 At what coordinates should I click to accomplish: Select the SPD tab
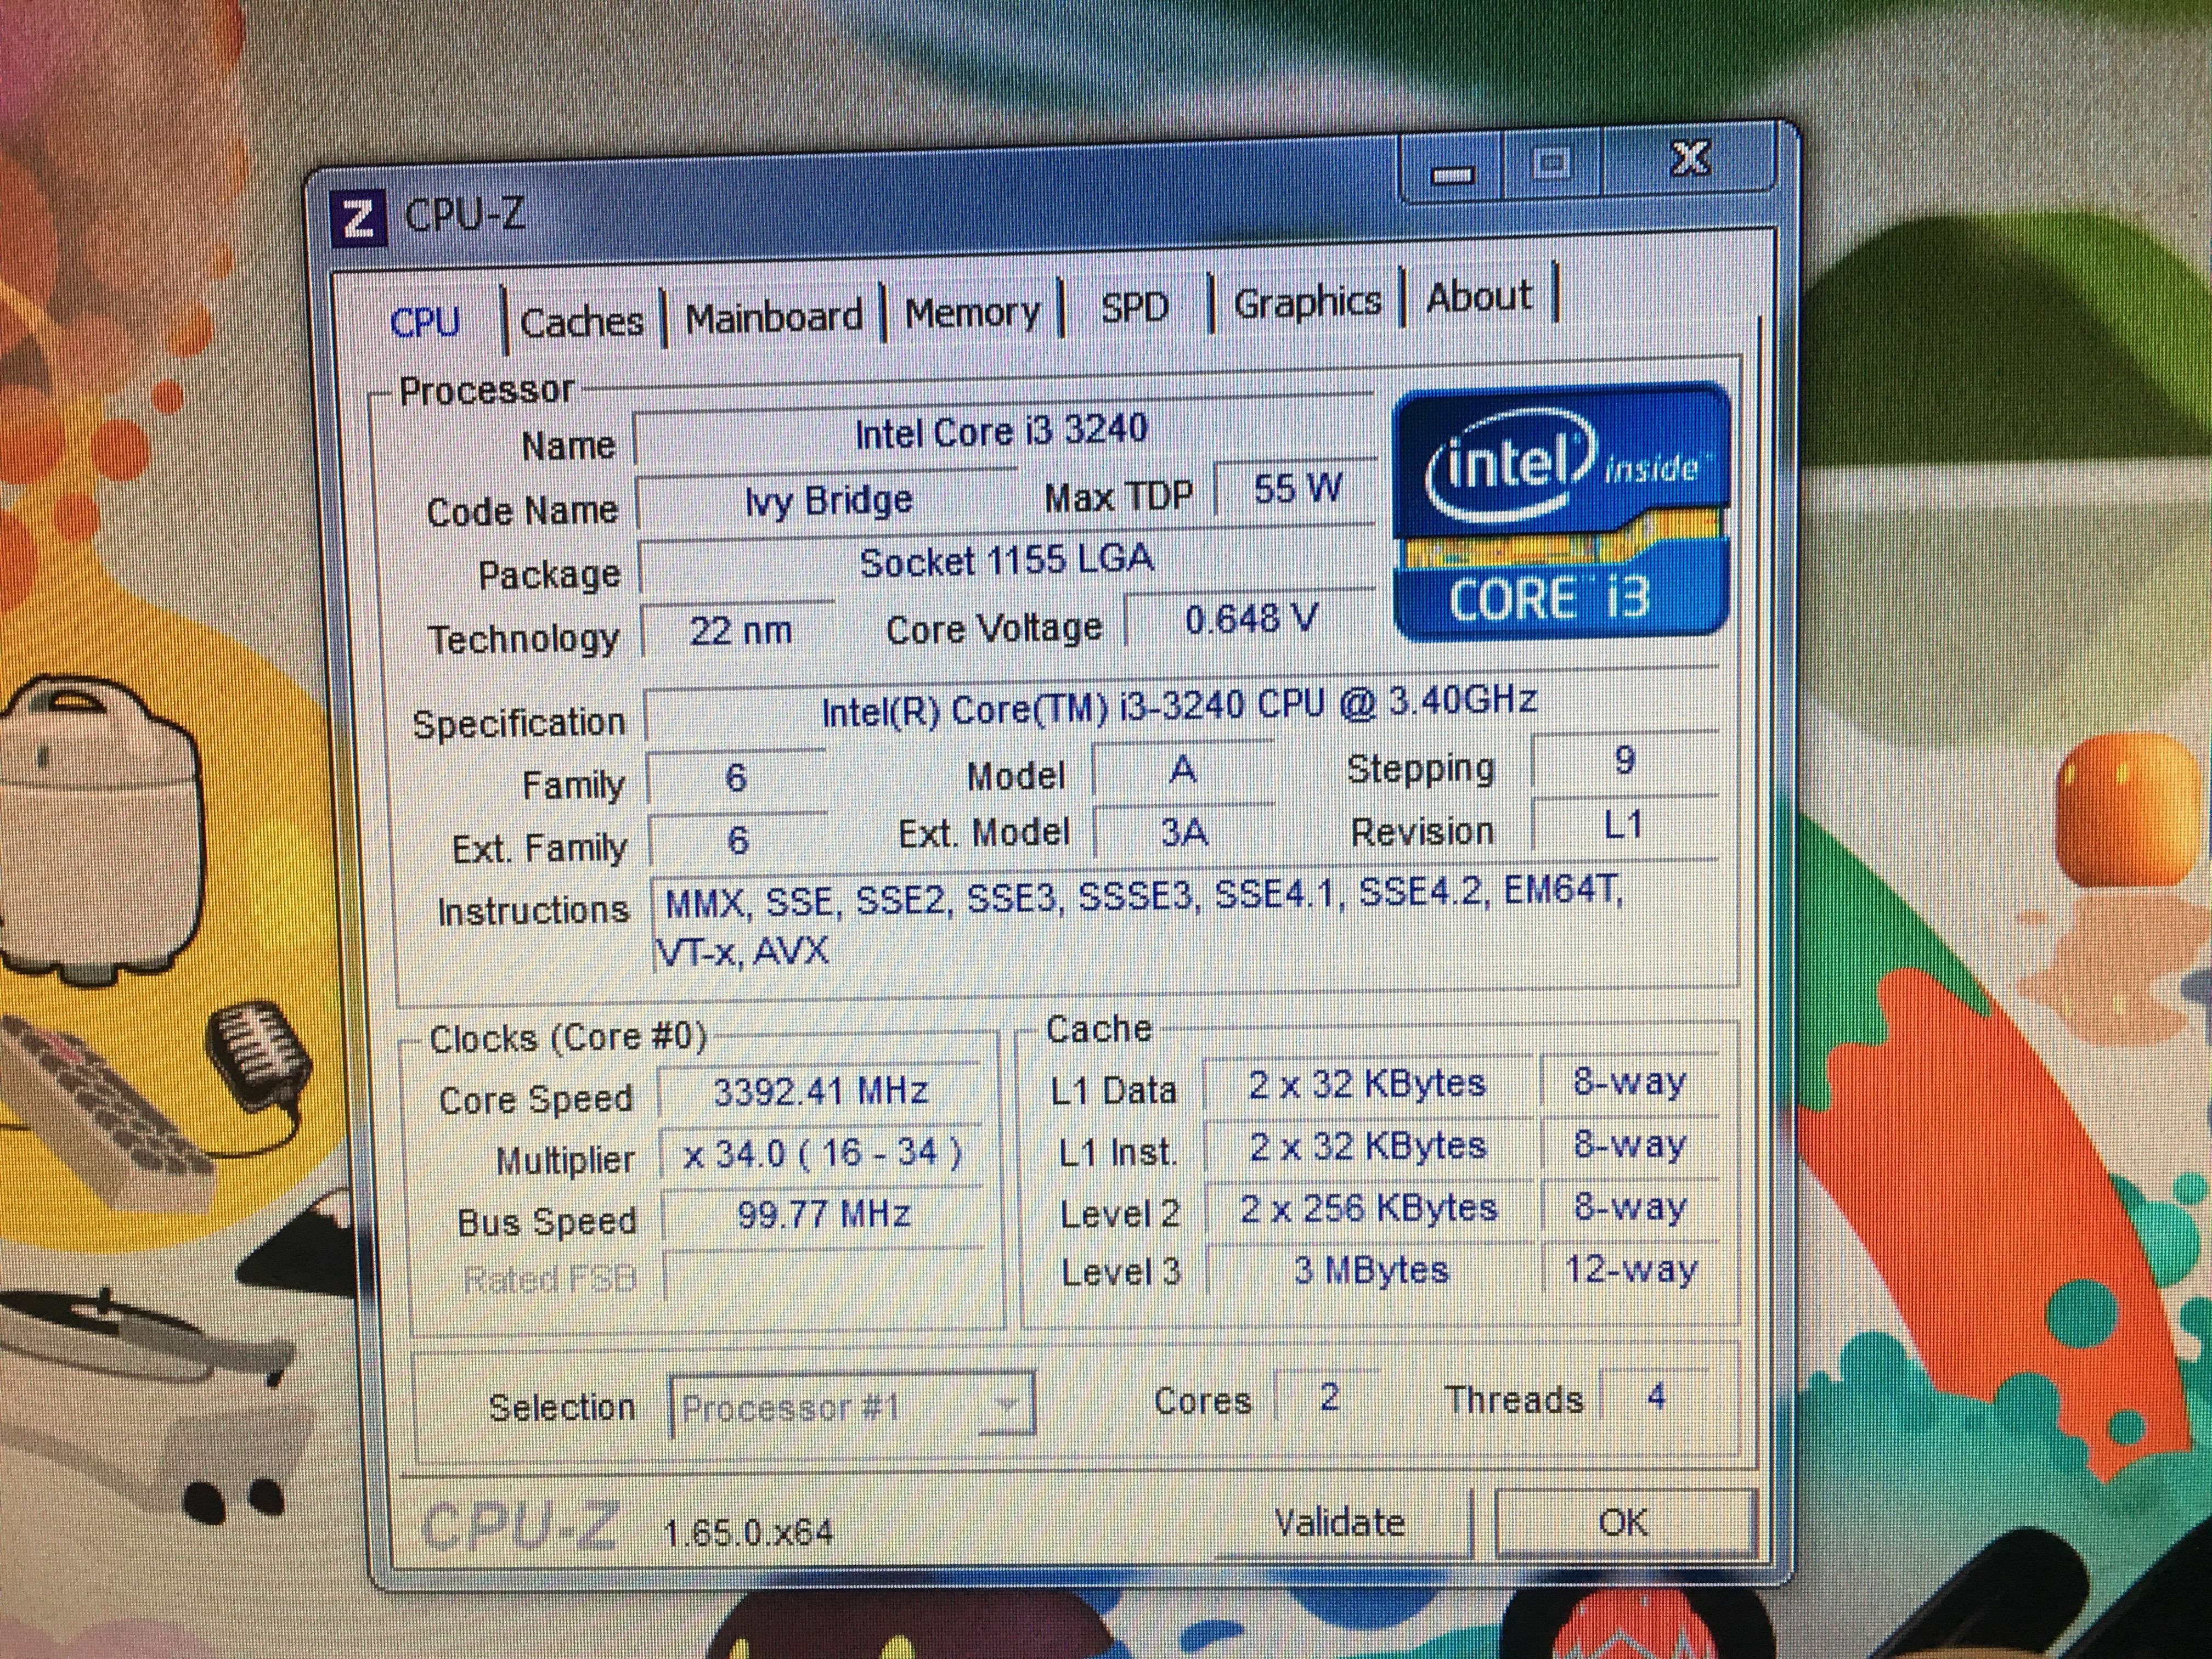1134,307
